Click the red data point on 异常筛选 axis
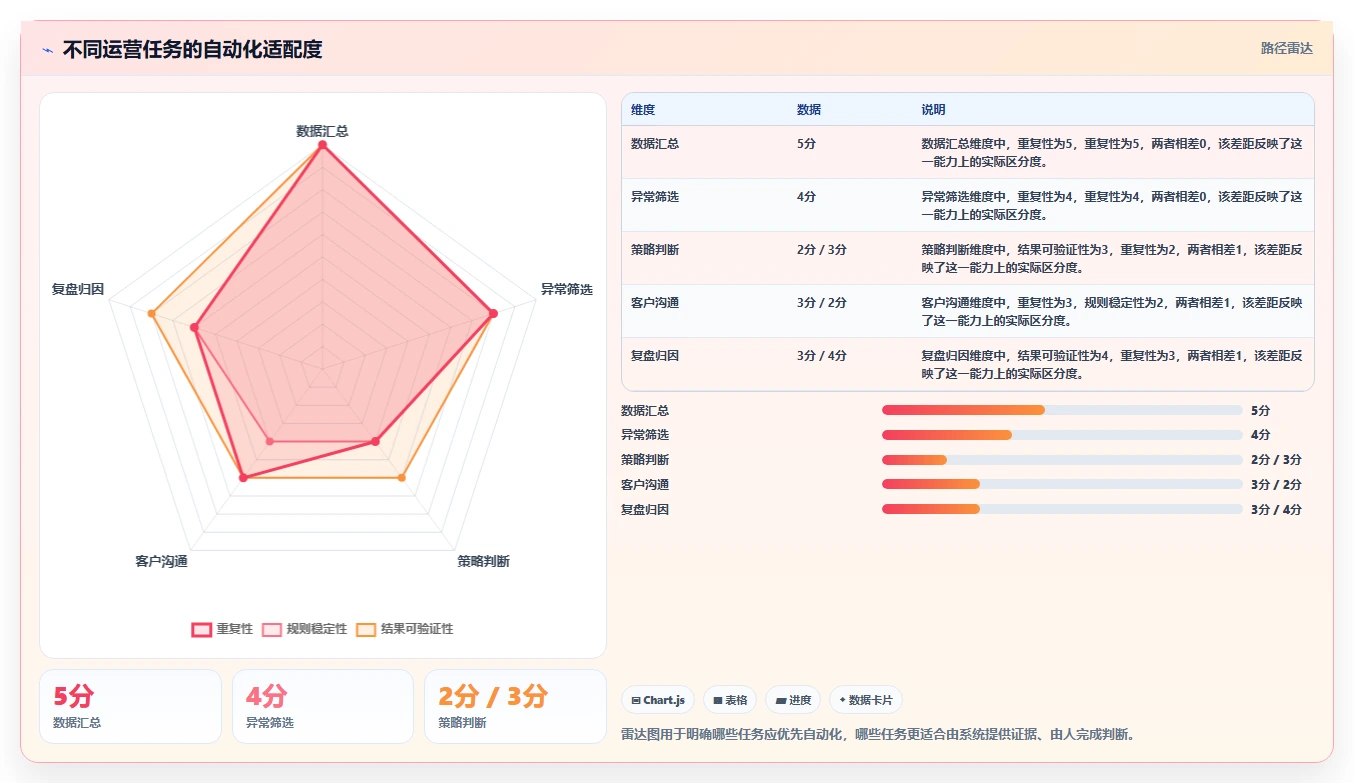This screenshot has width=1354, height=783. pos(493,314)
